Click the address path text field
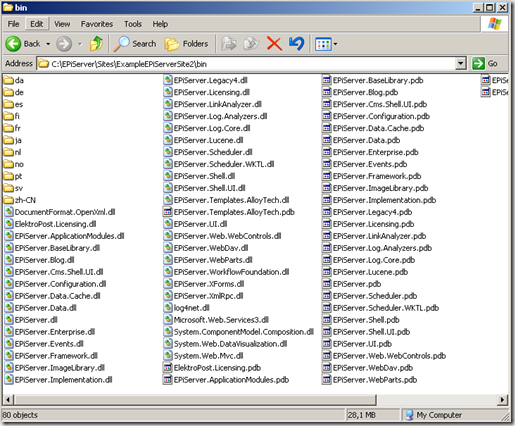 [247, 64]
